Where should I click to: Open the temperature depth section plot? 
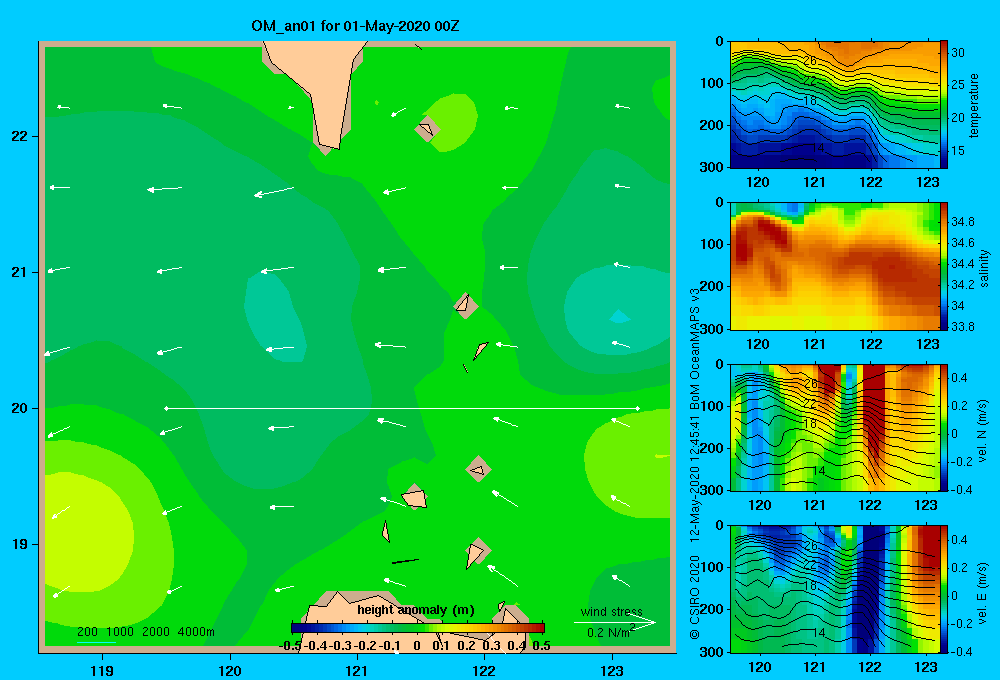pos(834,105)
